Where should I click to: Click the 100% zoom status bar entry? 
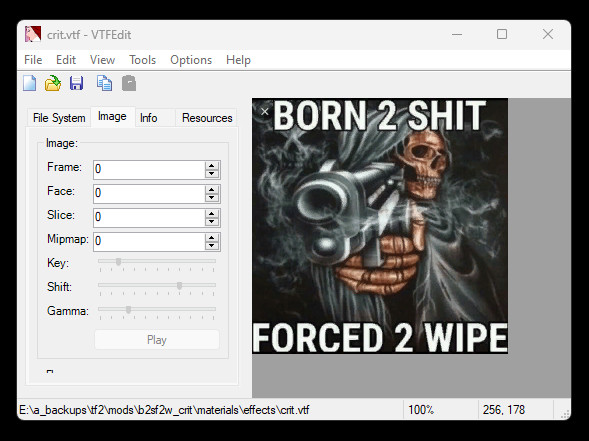click(421, 409)
